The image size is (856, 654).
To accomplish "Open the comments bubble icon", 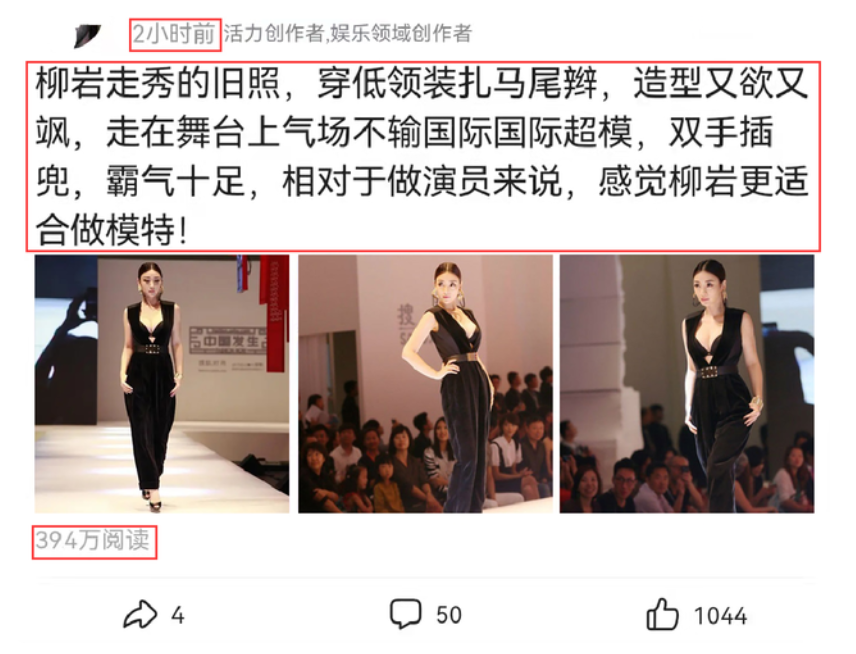I will (x=405, y=614).
